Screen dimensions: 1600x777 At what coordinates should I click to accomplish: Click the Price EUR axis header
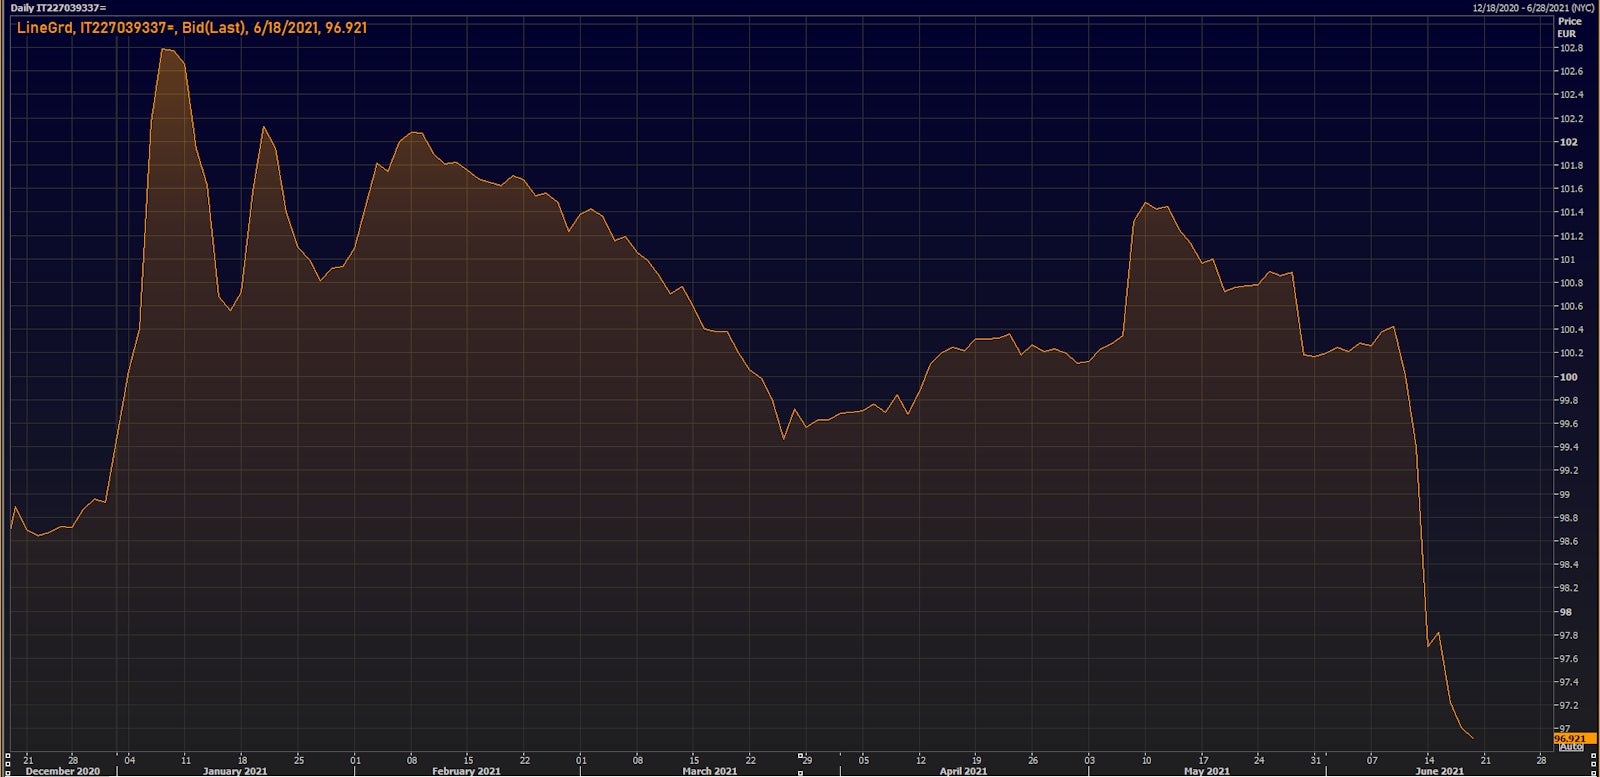click(x=1569, y=27)
